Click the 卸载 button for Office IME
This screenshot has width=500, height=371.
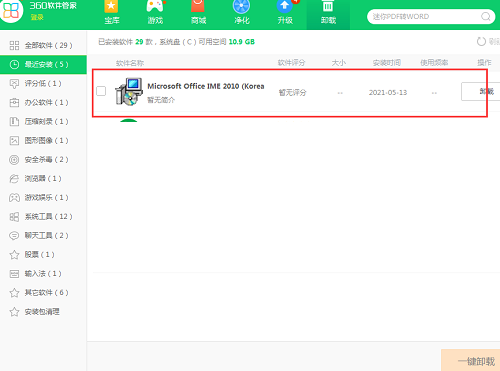(480, 91)
